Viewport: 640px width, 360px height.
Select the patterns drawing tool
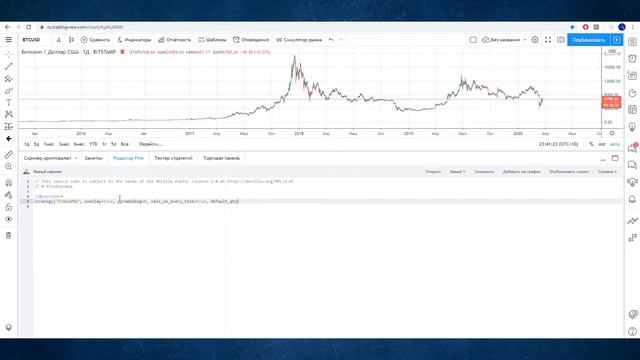pyautogui.click(x=9, y=114)
